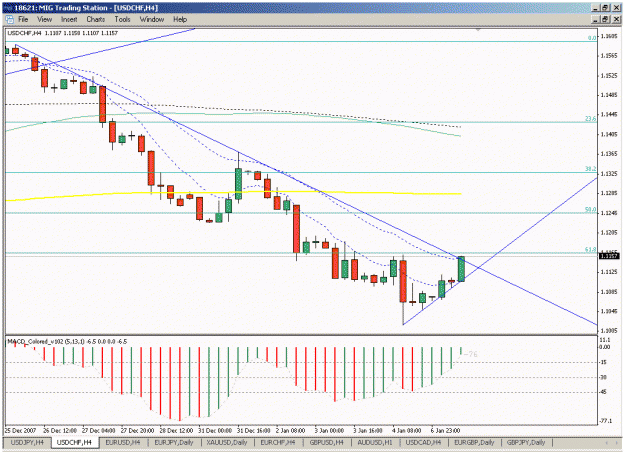Click the USDCHF,H4 chart header text
Screen dimensions: 625x452
[x=63, y=33]
